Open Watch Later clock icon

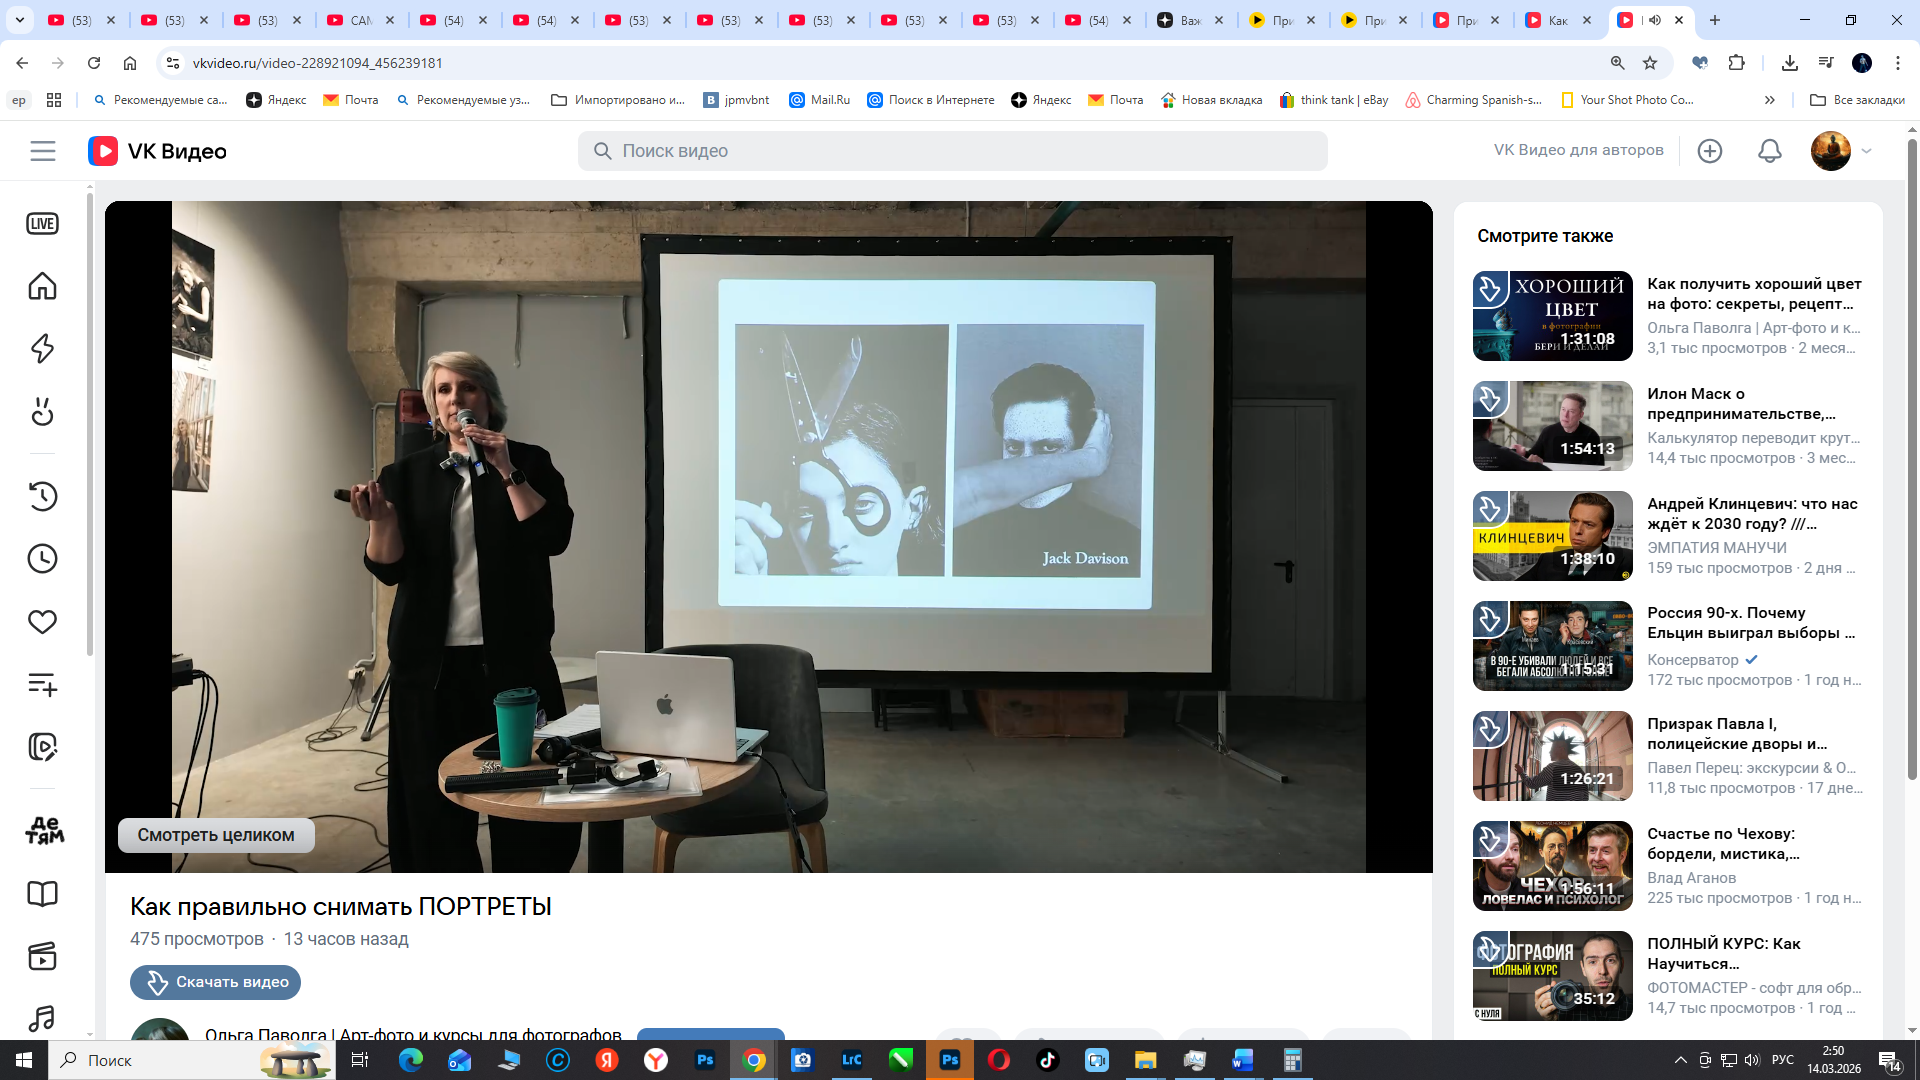pyautogui.click(x=42, y=559)
